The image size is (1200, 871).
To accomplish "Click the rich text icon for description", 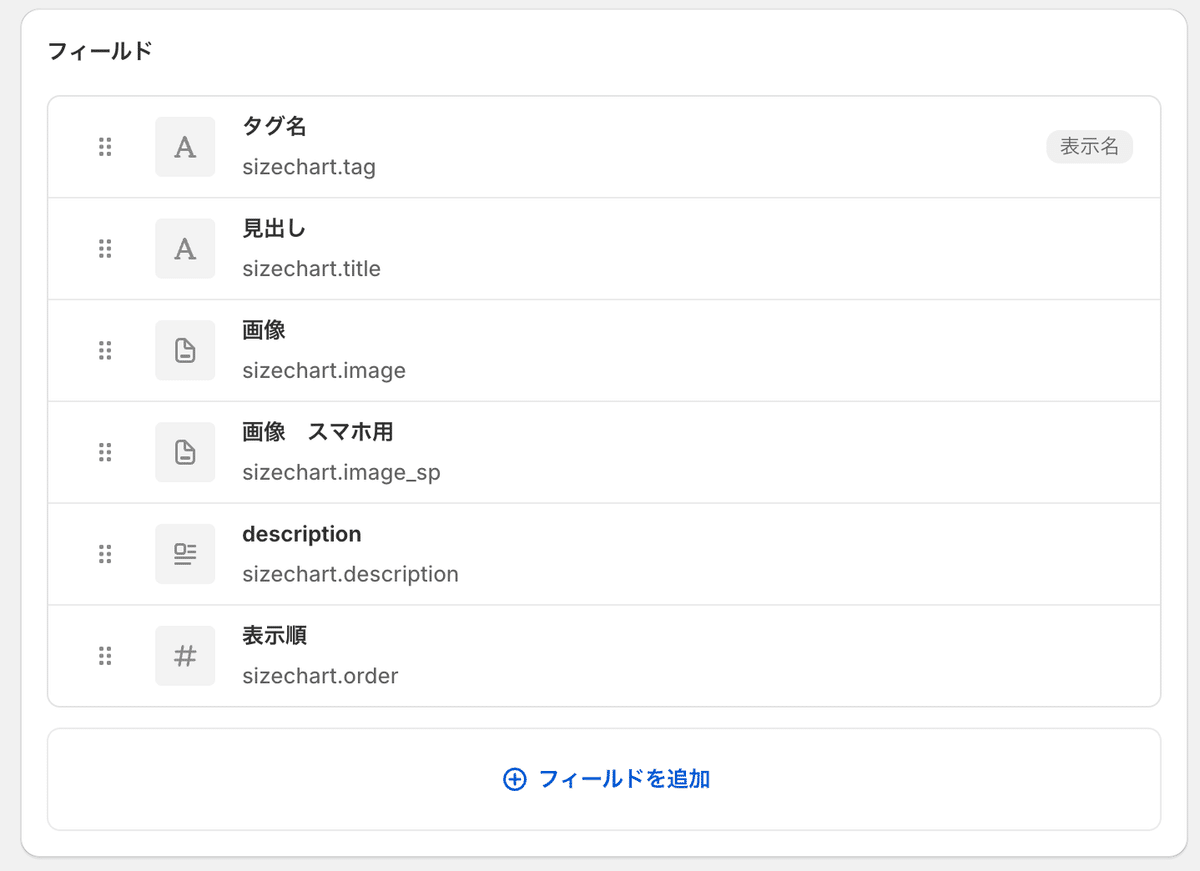I will tap(185, 554).
